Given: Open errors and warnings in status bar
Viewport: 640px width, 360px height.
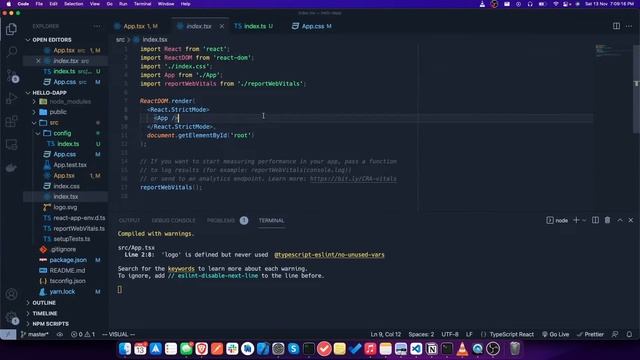Looking at the screenshot, I should 83,334.
